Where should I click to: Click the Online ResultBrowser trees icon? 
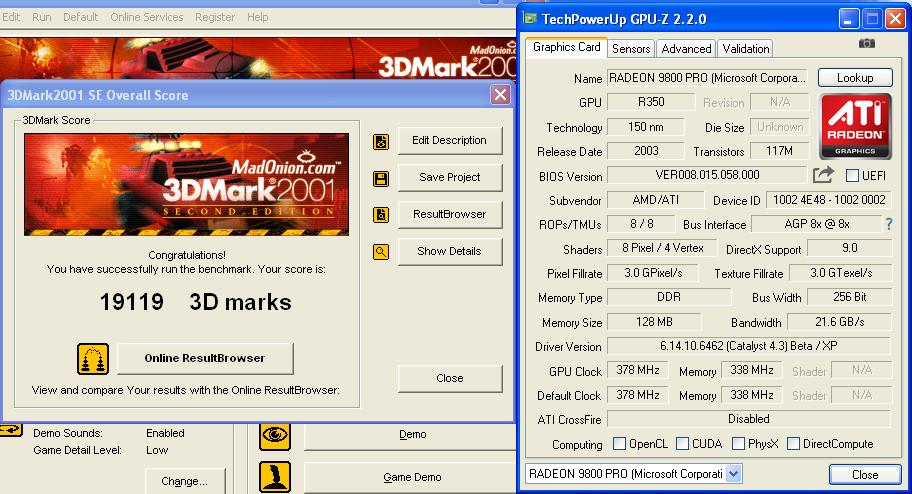(x=93, y=358)
